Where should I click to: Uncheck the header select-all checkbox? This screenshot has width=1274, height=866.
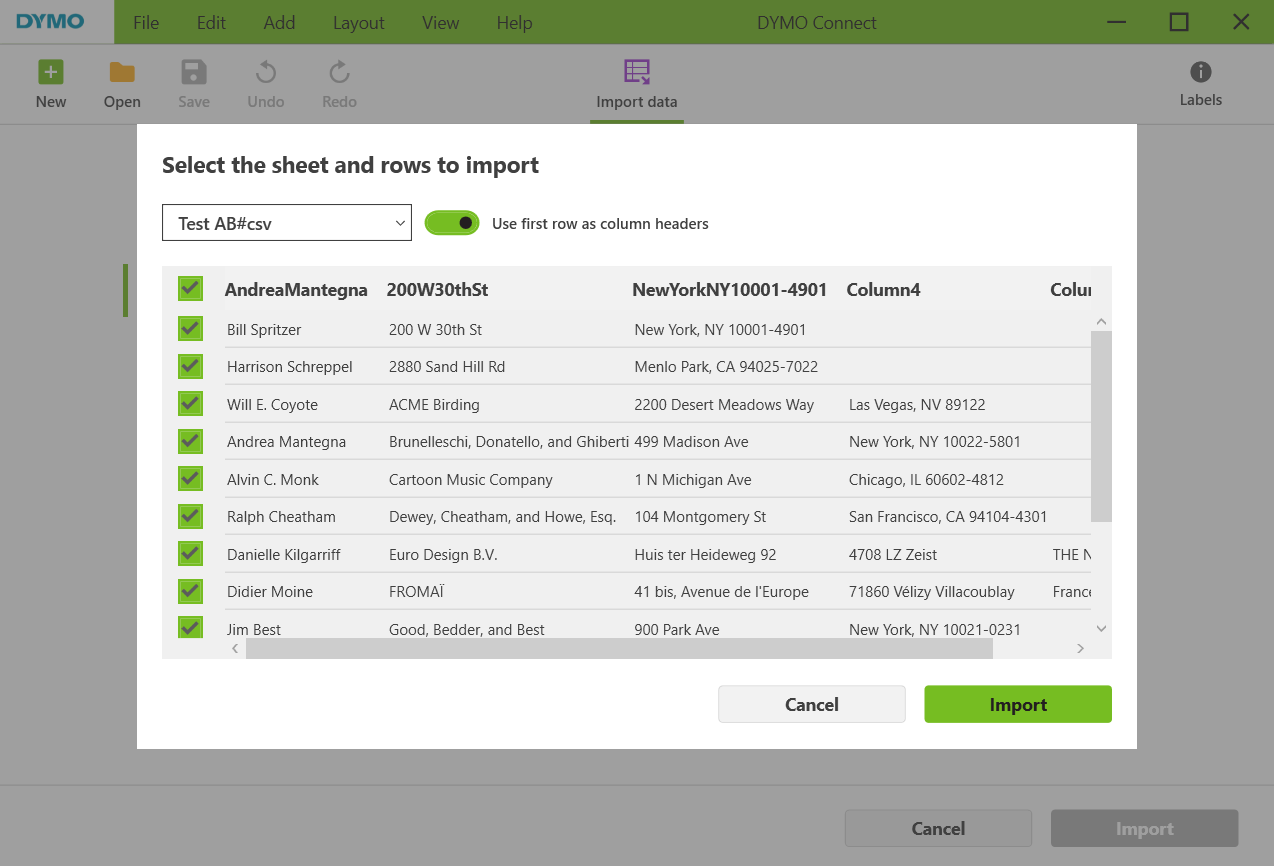190,289
